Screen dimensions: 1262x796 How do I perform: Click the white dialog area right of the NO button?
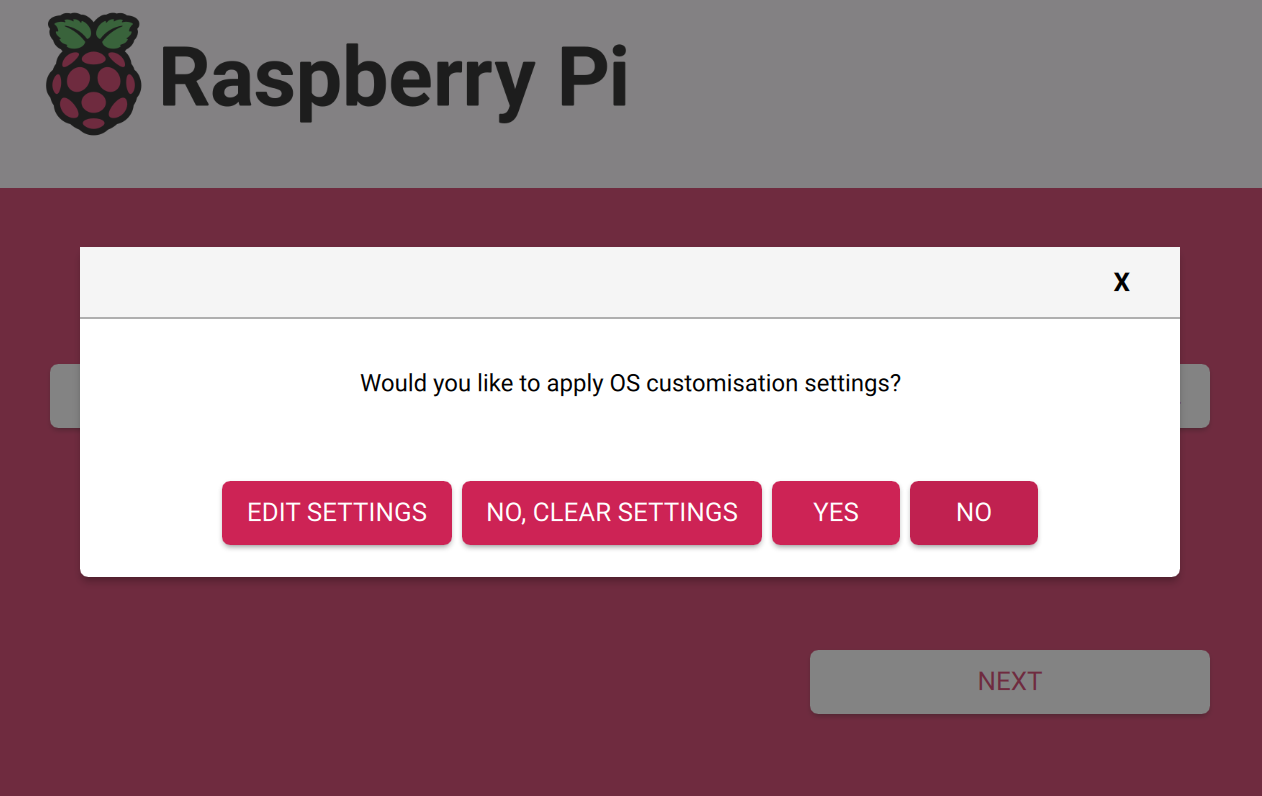point(1108,513)
